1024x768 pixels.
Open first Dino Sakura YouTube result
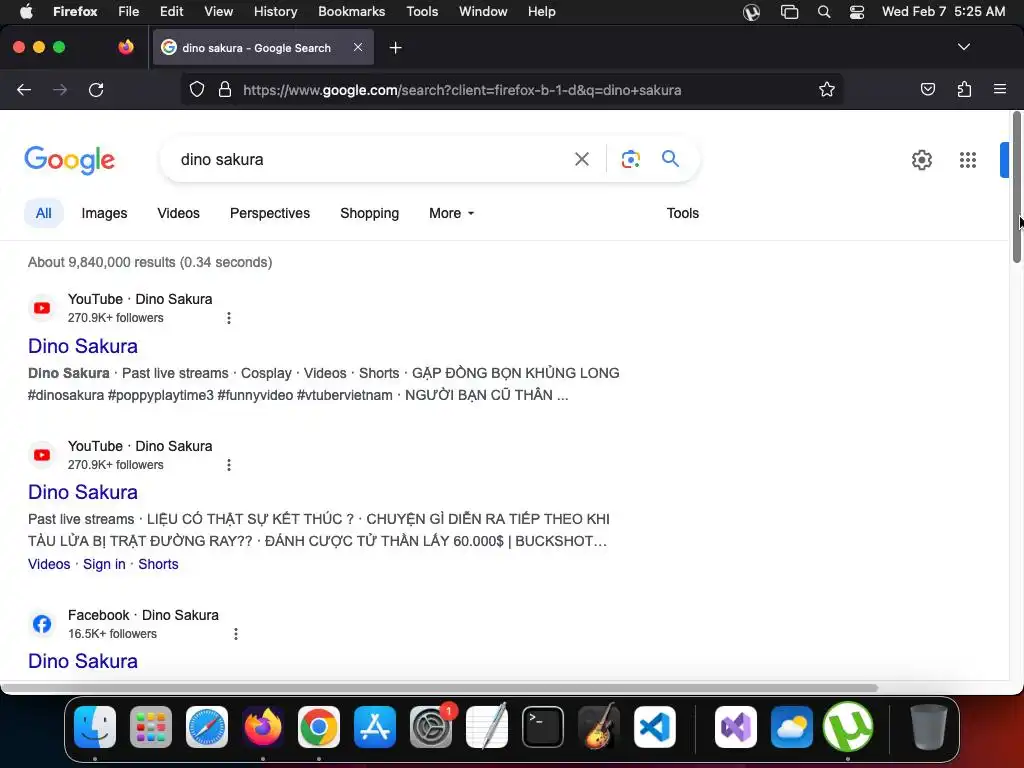click(x=83, y=346)
